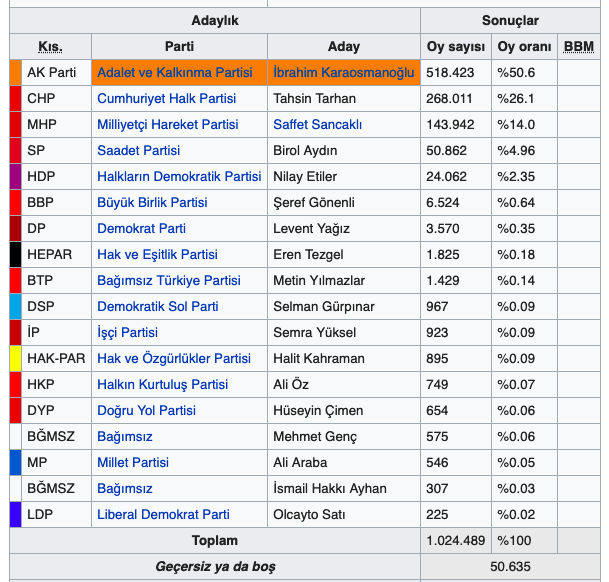Image resolution: width=609 pixels, height=582 pixels.
Task: Open the Saadet Partisi page link
Action: (x=138, y=151)
